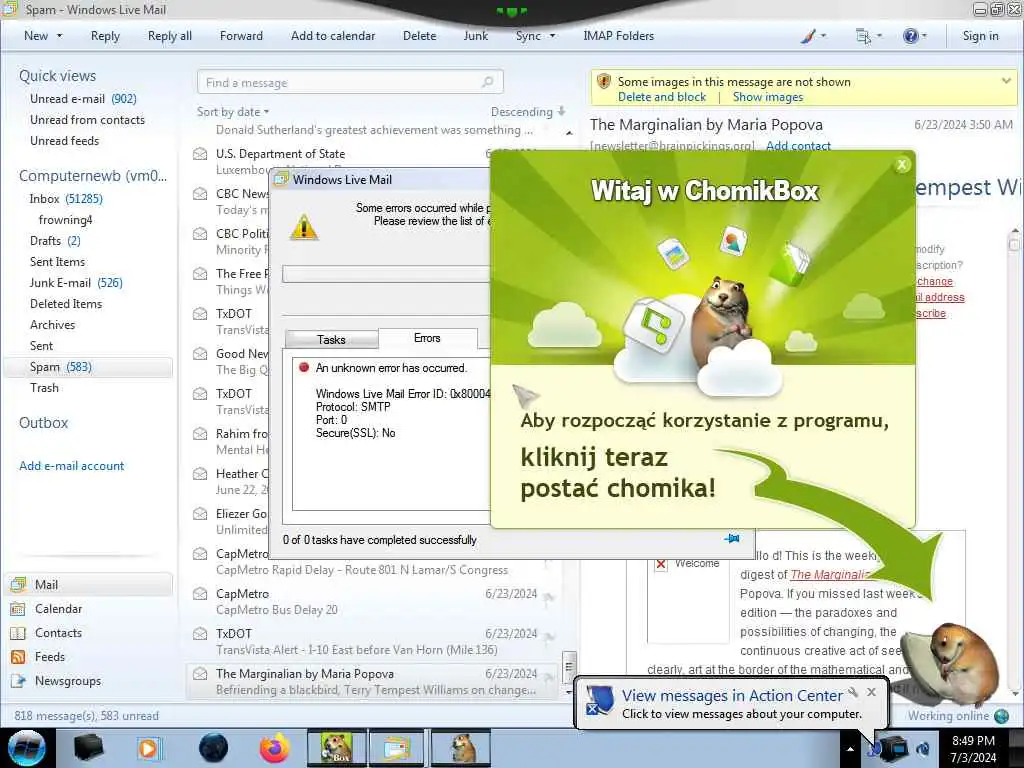The height and width of the screenshot is (768, 1024).
Task: Open U.S. Department of State message
Action: 281,153
